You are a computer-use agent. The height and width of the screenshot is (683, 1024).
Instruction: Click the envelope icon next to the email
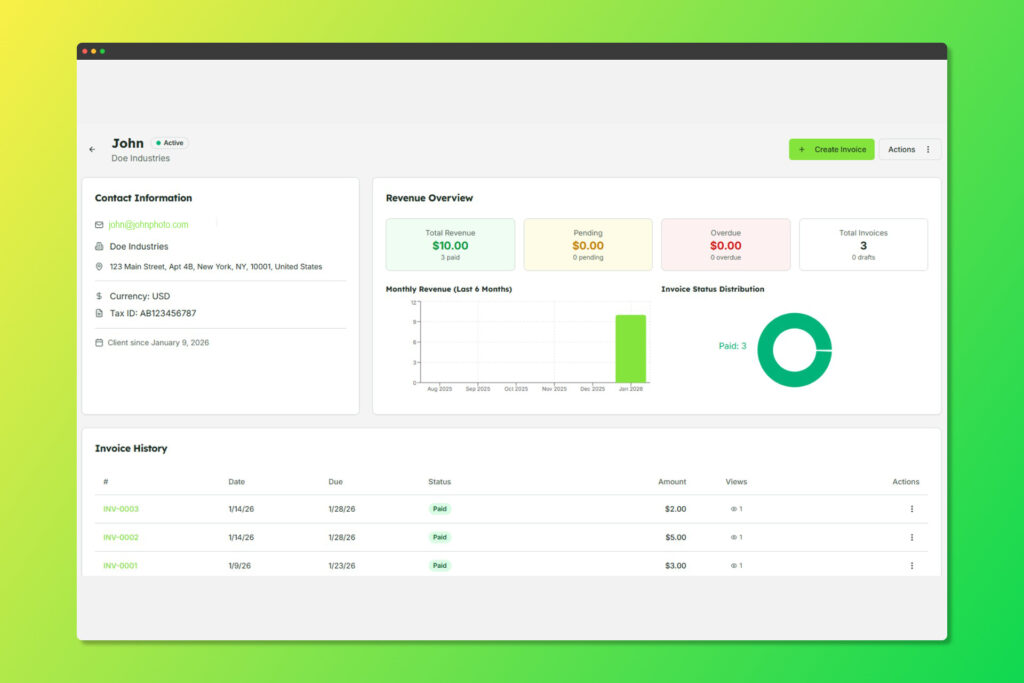point(99,225)
